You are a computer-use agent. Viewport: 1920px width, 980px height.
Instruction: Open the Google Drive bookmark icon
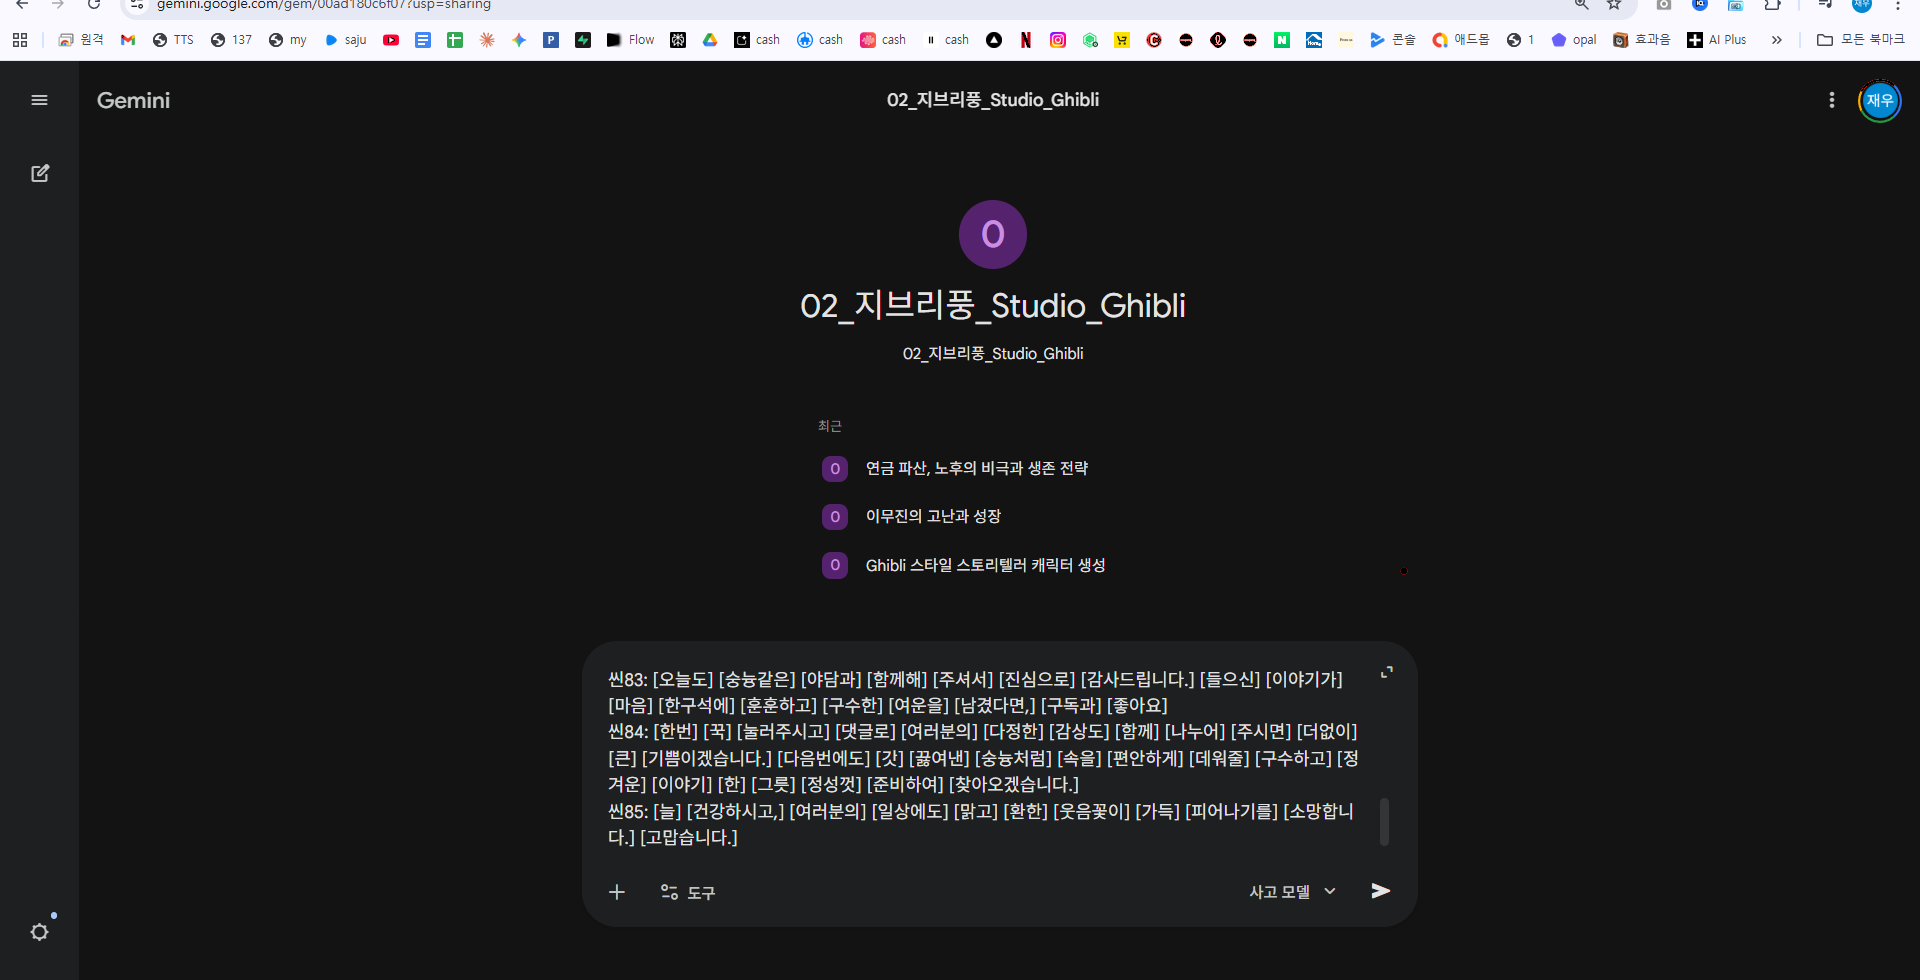point(710,40)
